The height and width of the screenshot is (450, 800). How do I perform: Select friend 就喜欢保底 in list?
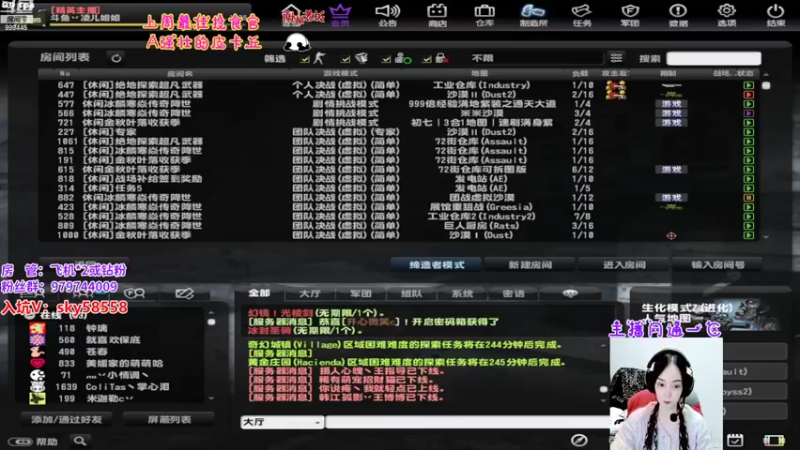point(112,340)
